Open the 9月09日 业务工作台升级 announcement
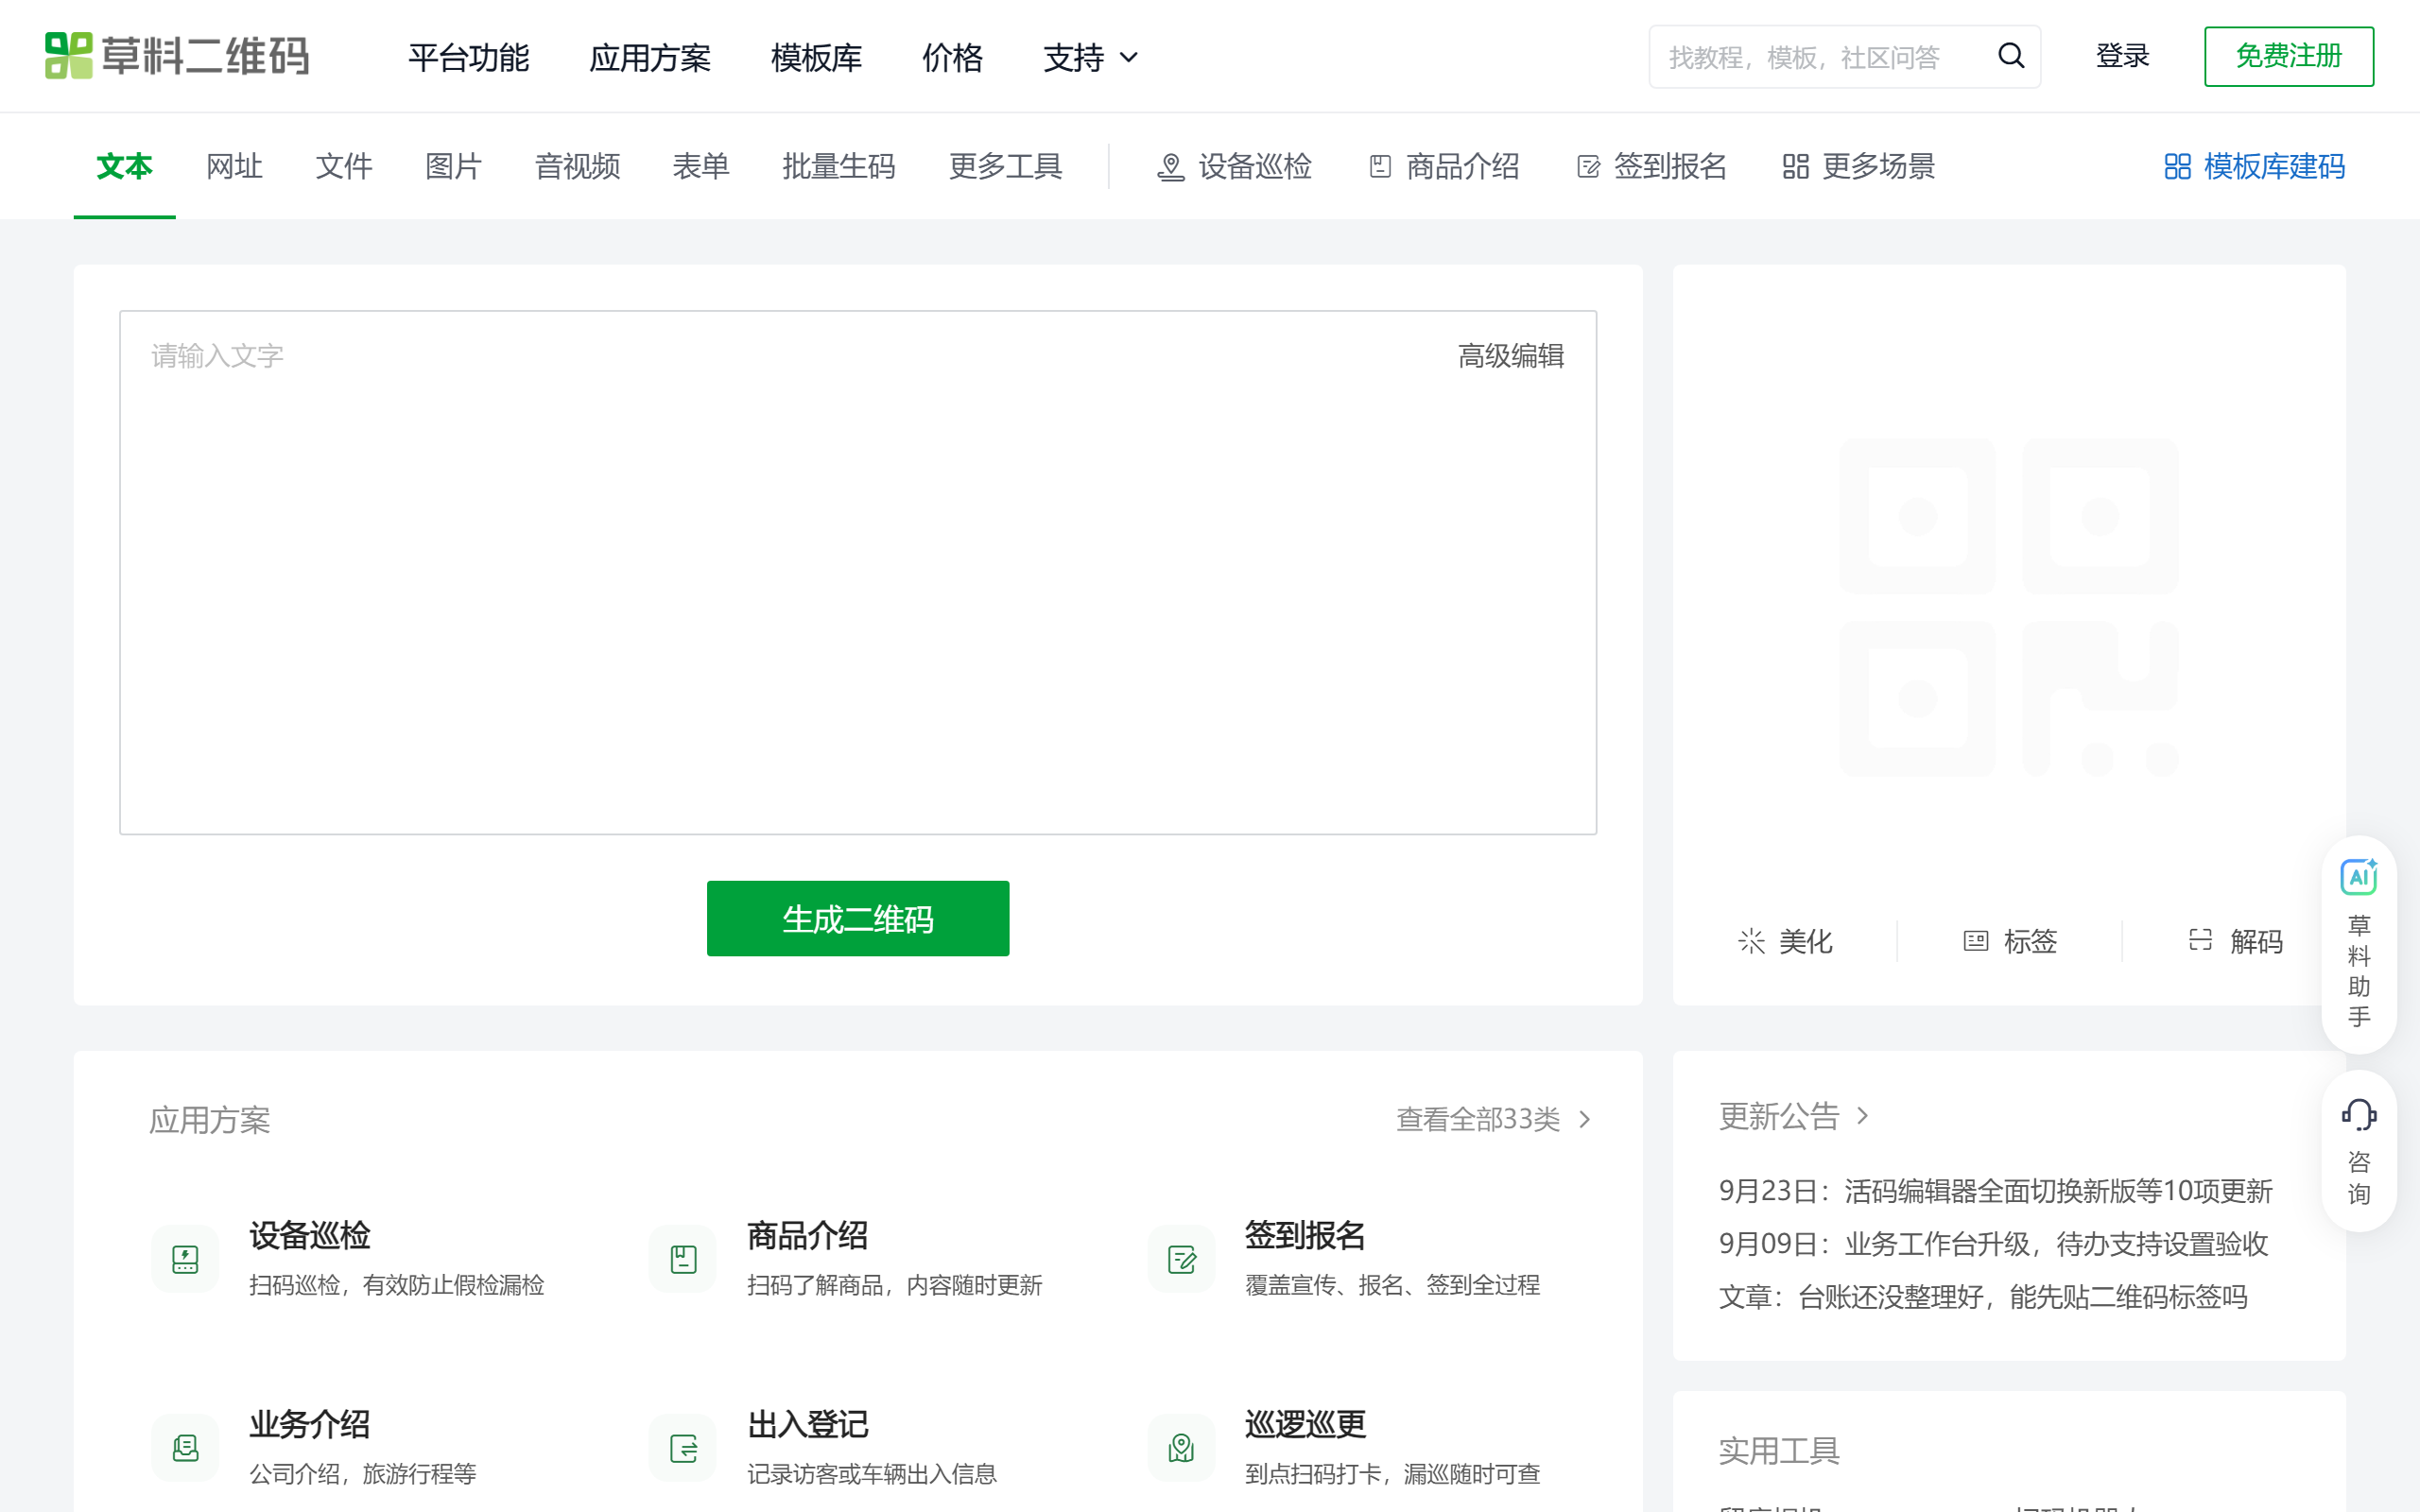The width and height of the screenshot is (2420, 1512). click(1993, 1244)
